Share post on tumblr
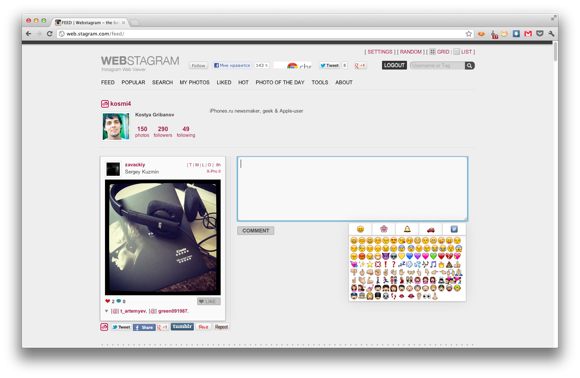Viewport: 580px width, 378px height. (x=182, y=327)
